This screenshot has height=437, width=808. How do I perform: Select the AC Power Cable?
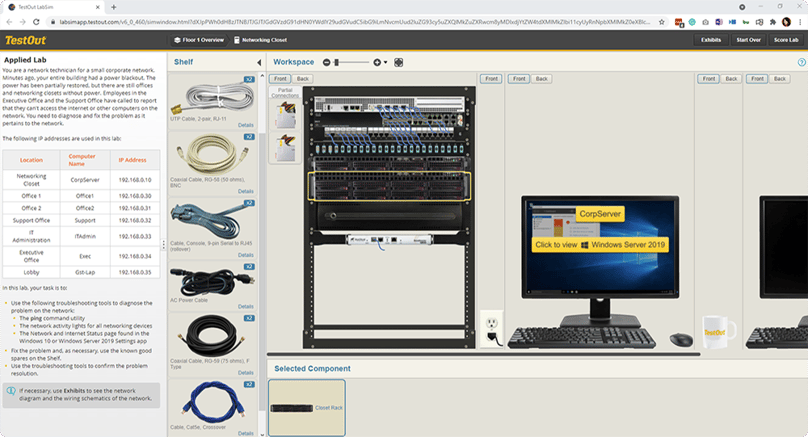pyautogui.click(x=211, y=282)
